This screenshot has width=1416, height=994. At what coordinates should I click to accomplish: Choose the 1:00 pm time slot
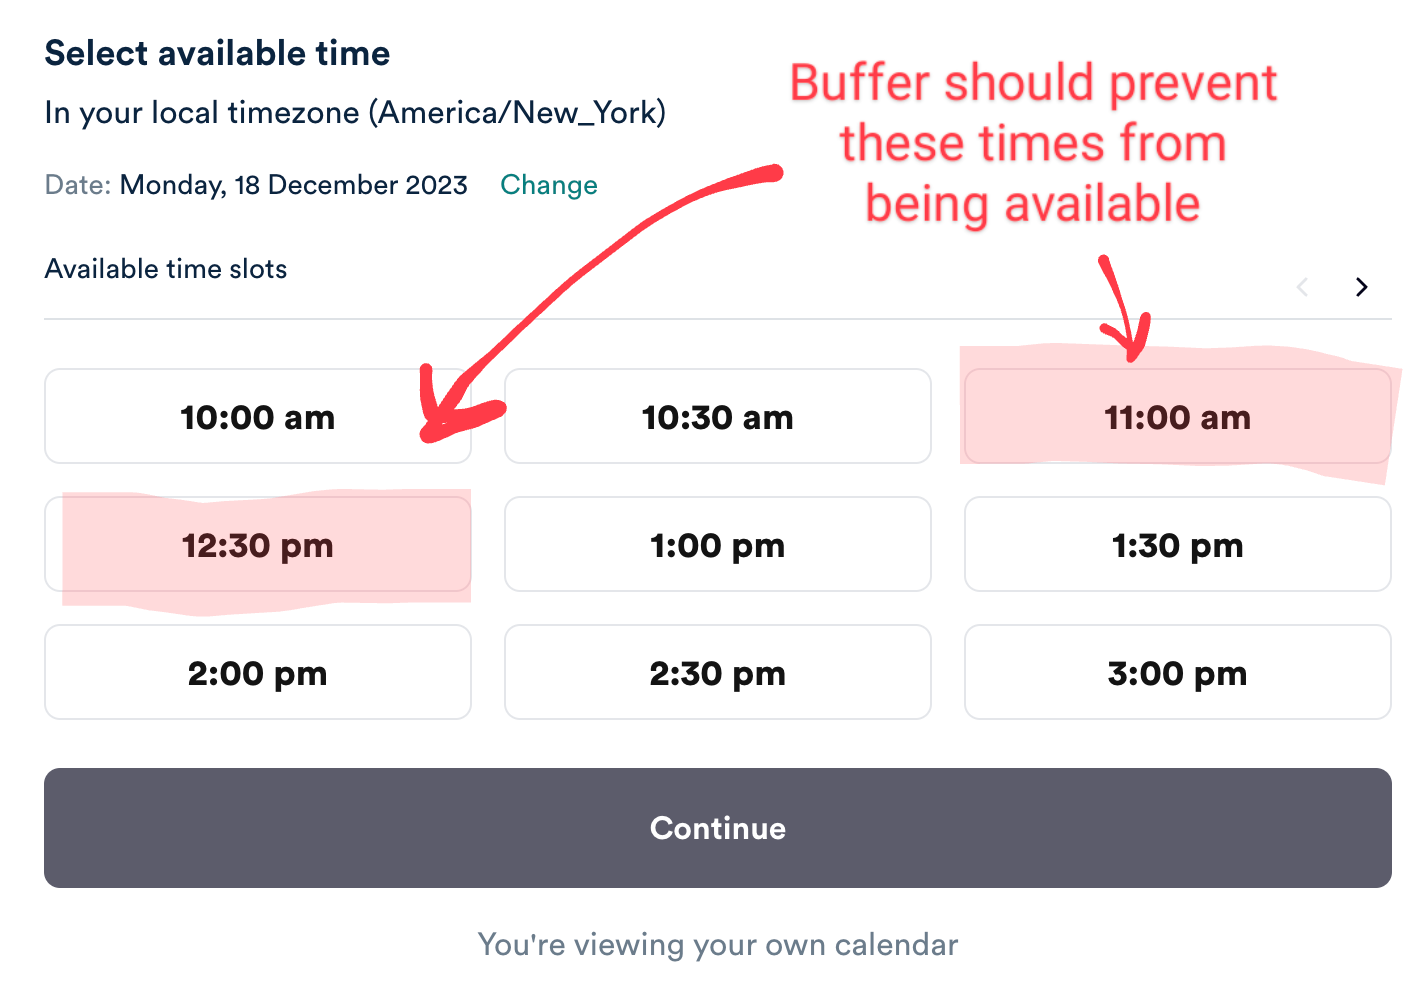click(x=717, y=546)
